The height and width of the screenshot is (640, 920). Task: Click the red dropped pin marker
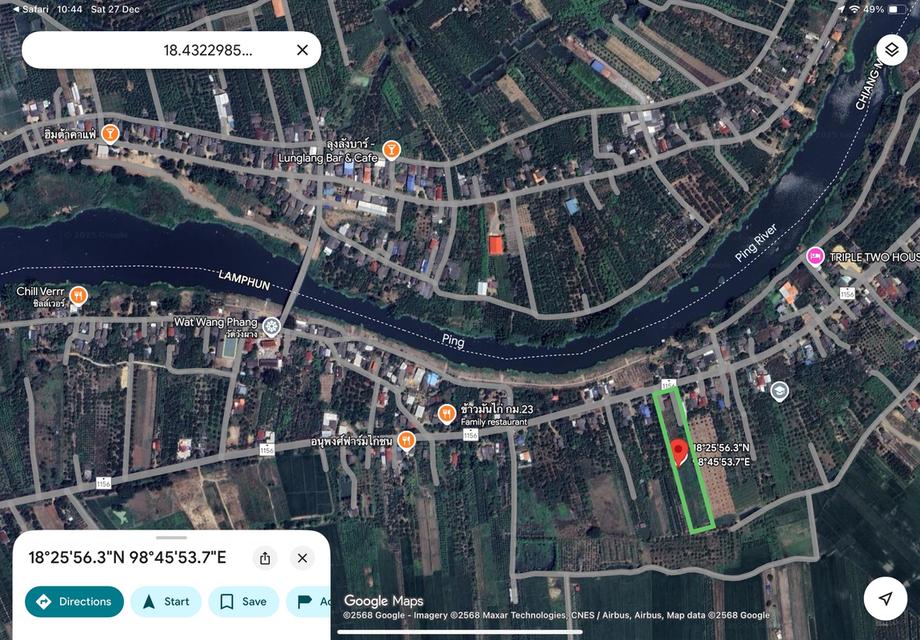(x=679, y=453)
